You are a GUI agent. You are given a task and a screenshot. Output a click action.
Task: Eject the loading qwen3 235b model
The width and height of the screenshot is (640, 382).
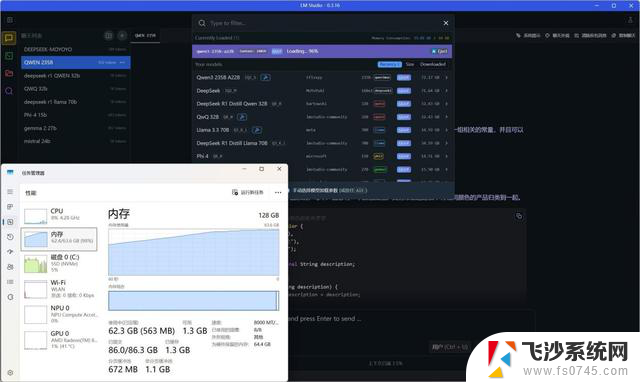point(440,51)
